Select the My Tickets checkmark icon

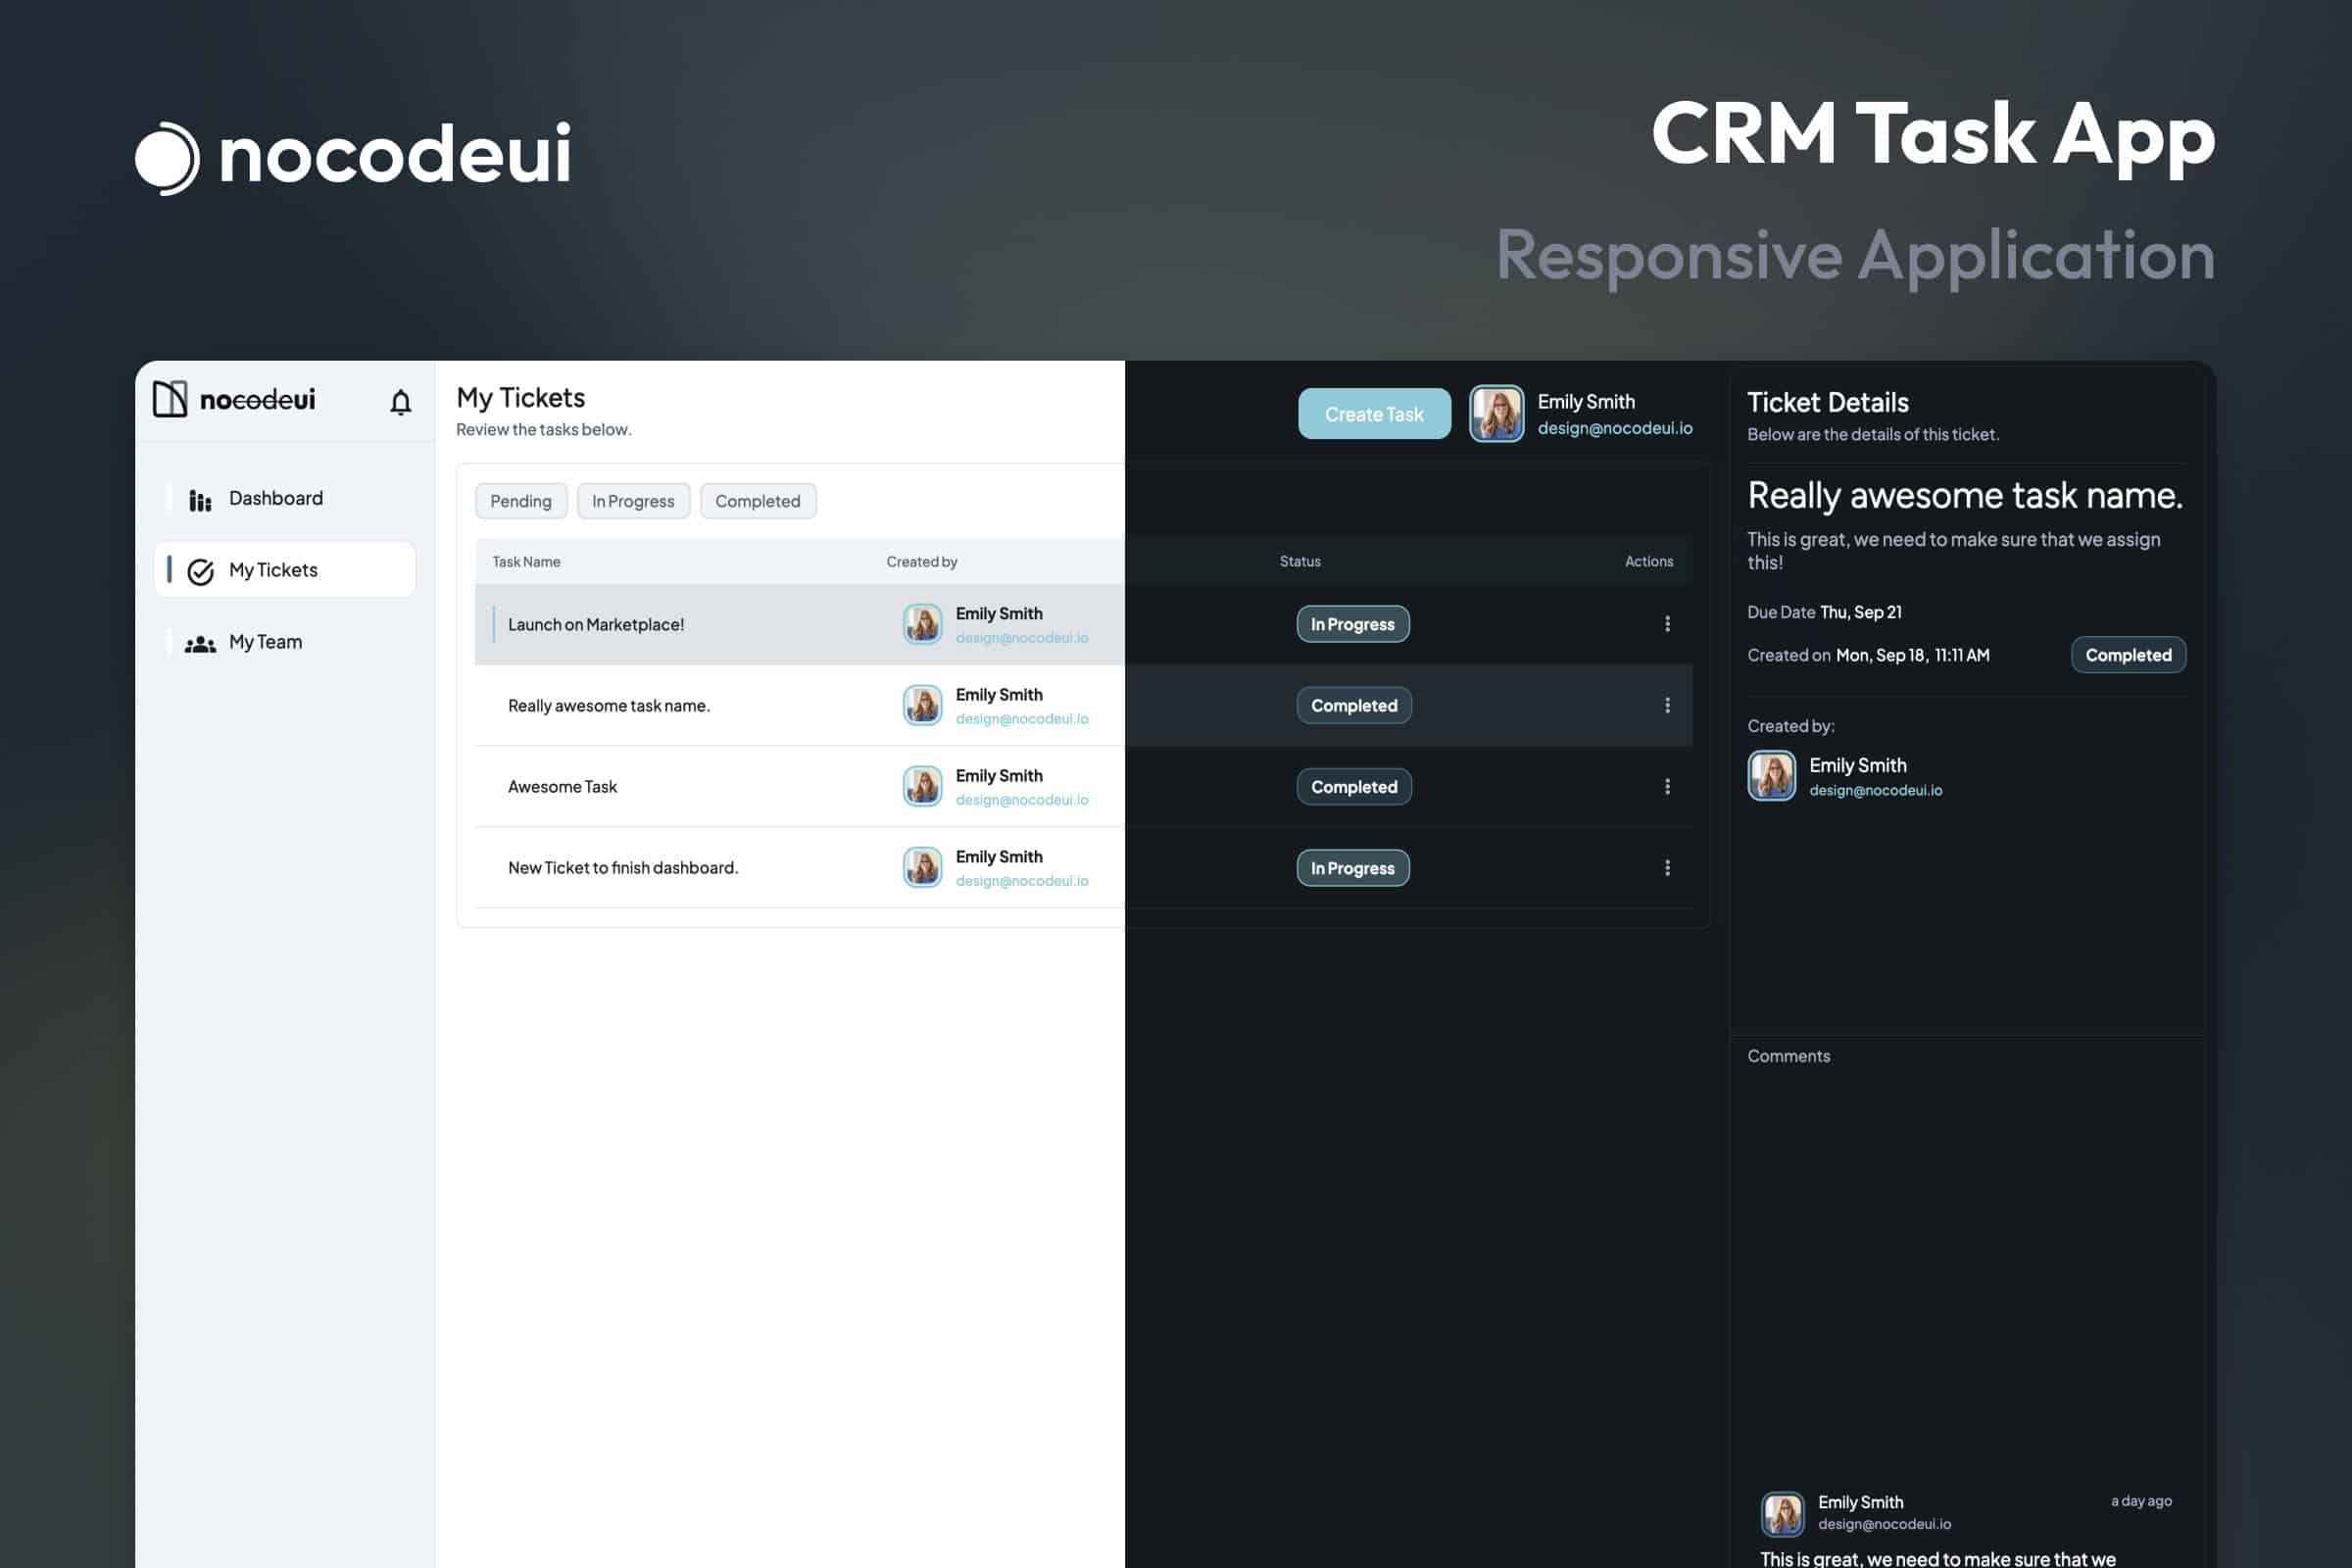pos(200,570)
